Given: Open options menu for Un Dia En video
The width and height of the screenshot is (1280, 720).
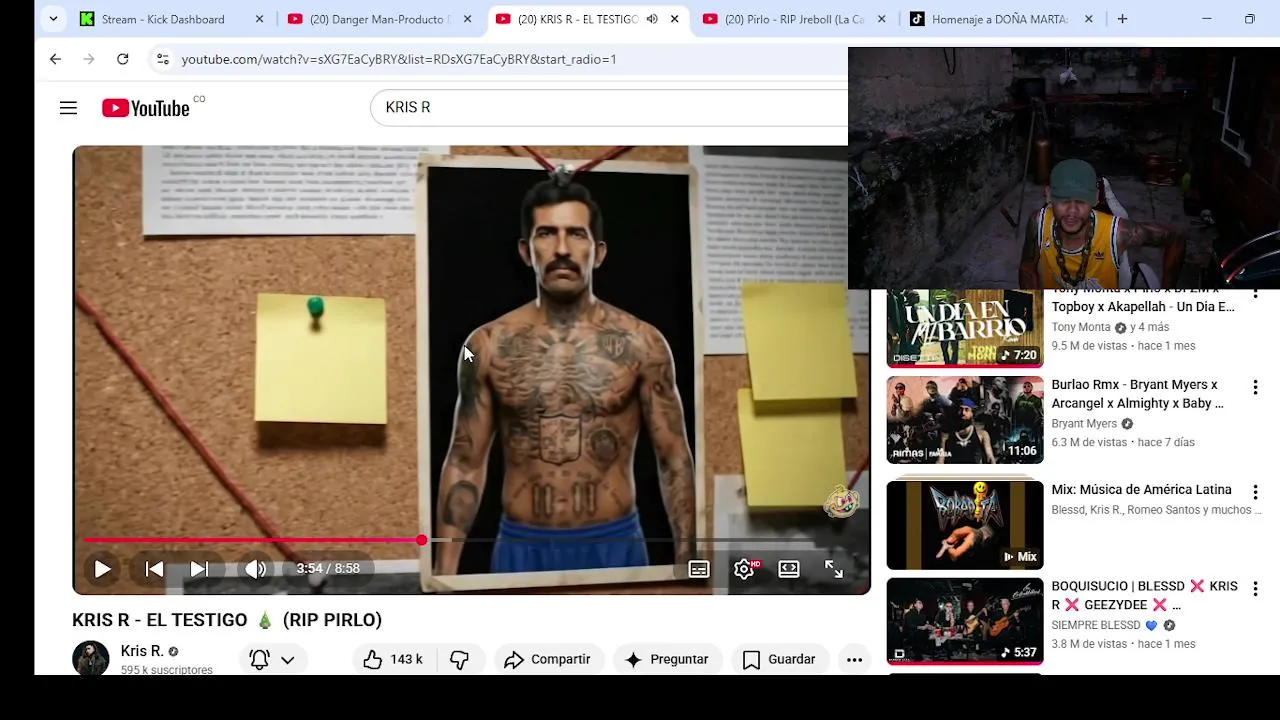Looking at the screenshot, I should [x=1255, y=294].
